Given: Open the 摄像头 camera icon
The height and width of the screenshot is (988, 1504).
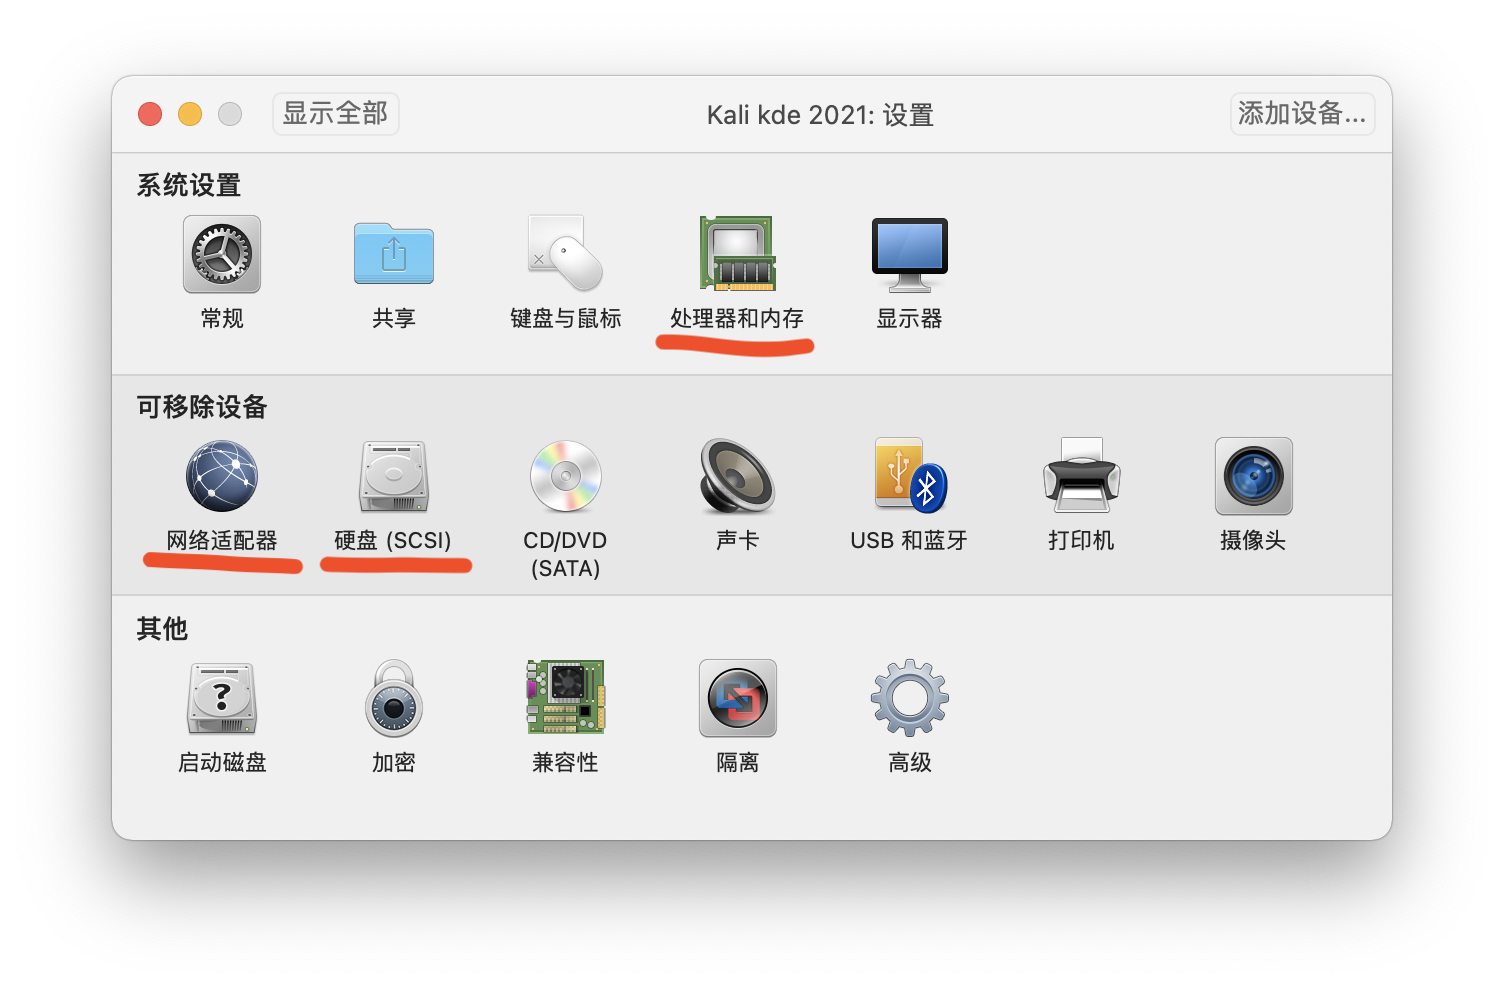Looking at the screenshot, I should [x=1254, y=476].
